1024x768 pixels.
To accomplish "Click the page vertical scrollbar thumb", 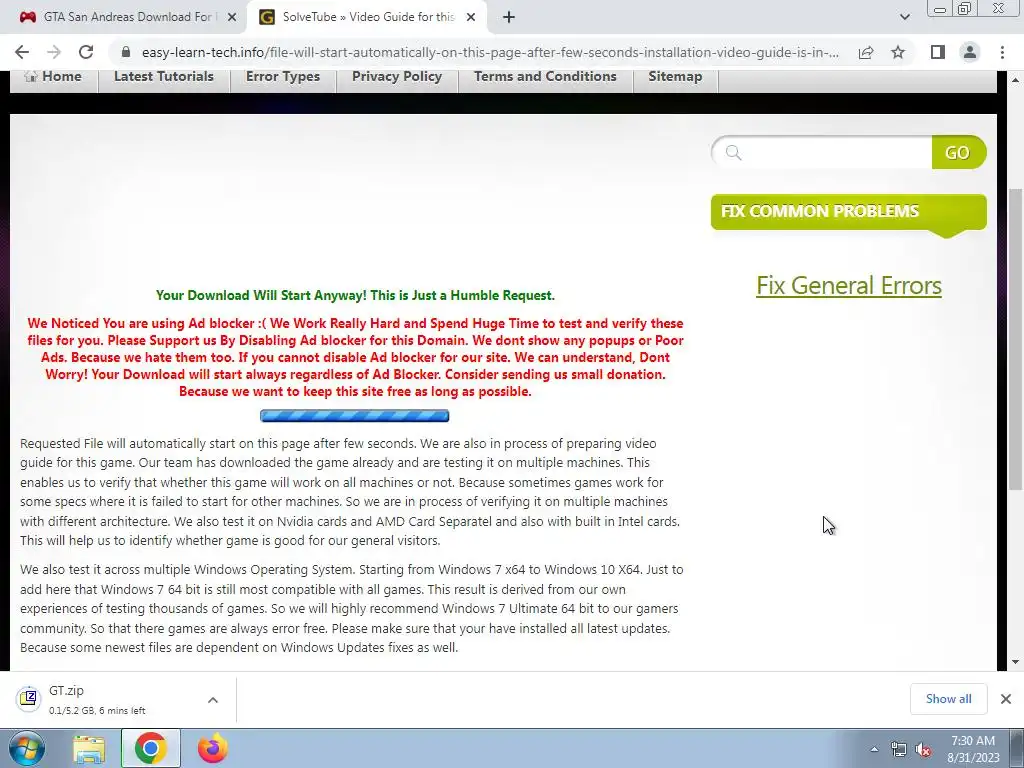I will [x=1016, y=340].
